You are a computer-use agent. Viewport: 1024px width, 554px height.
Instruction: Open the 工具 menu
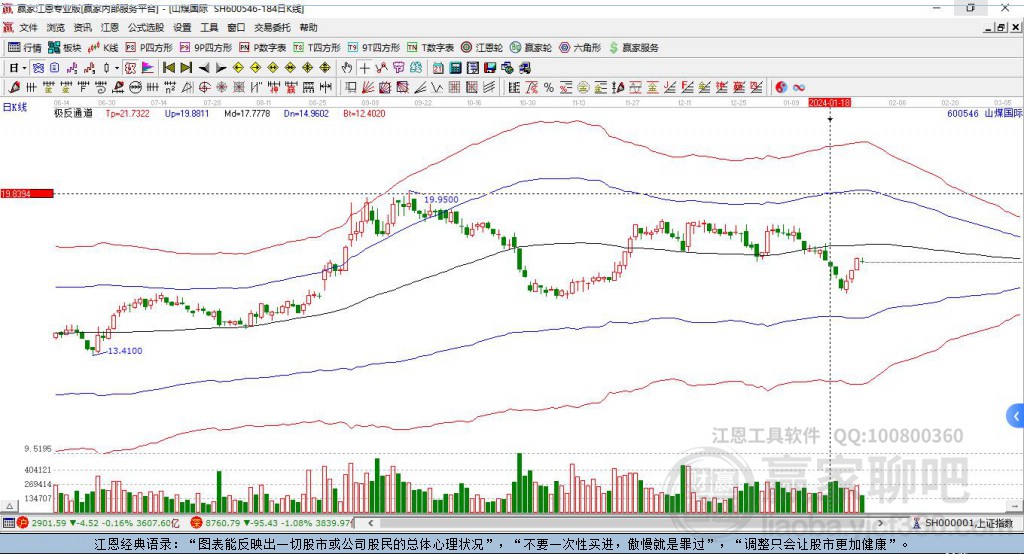click(209, 27)
